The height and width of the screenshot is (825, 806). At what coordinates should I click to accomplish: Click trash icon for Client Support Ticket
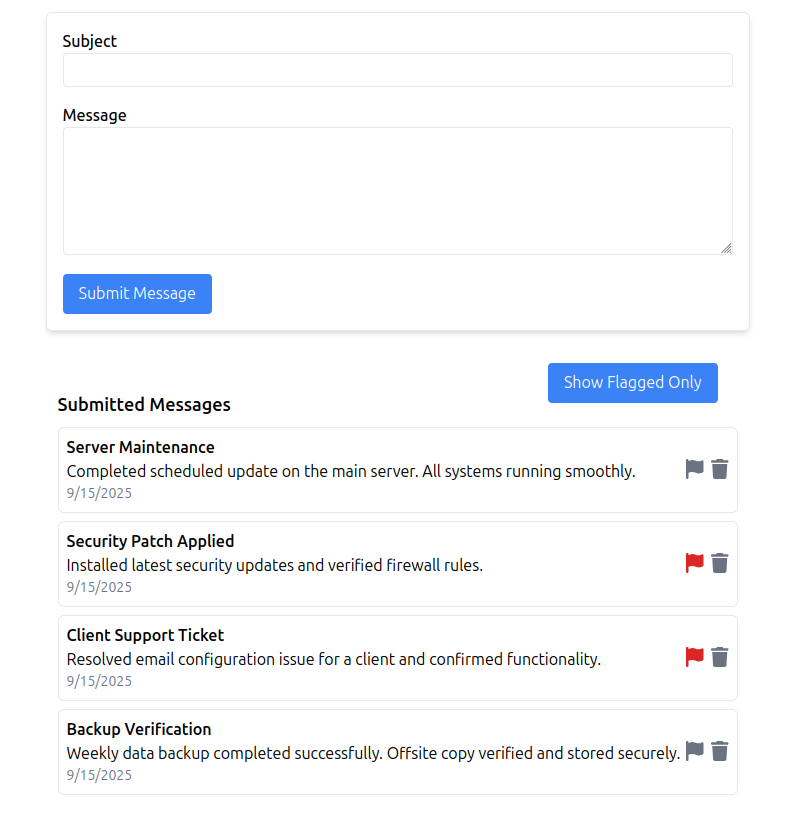click(720, 657)
